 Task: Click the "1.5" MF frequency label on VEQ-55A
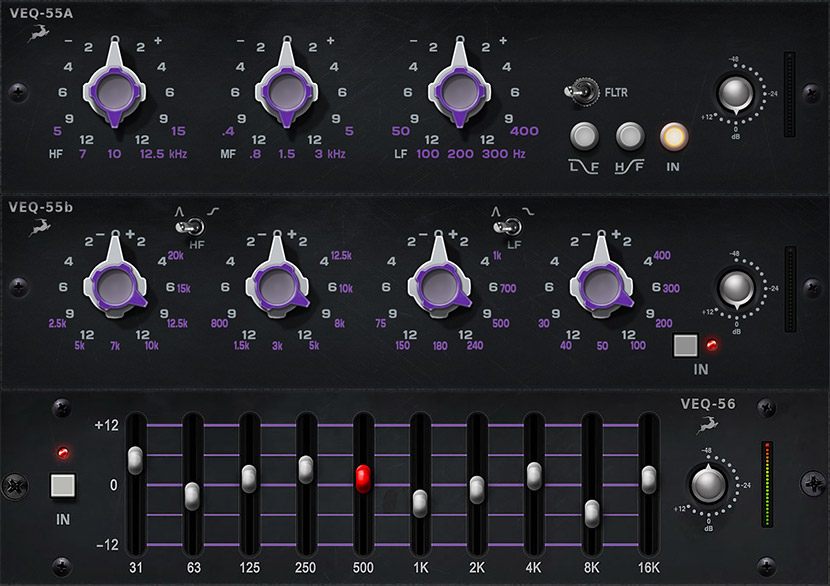click(287, 154)
